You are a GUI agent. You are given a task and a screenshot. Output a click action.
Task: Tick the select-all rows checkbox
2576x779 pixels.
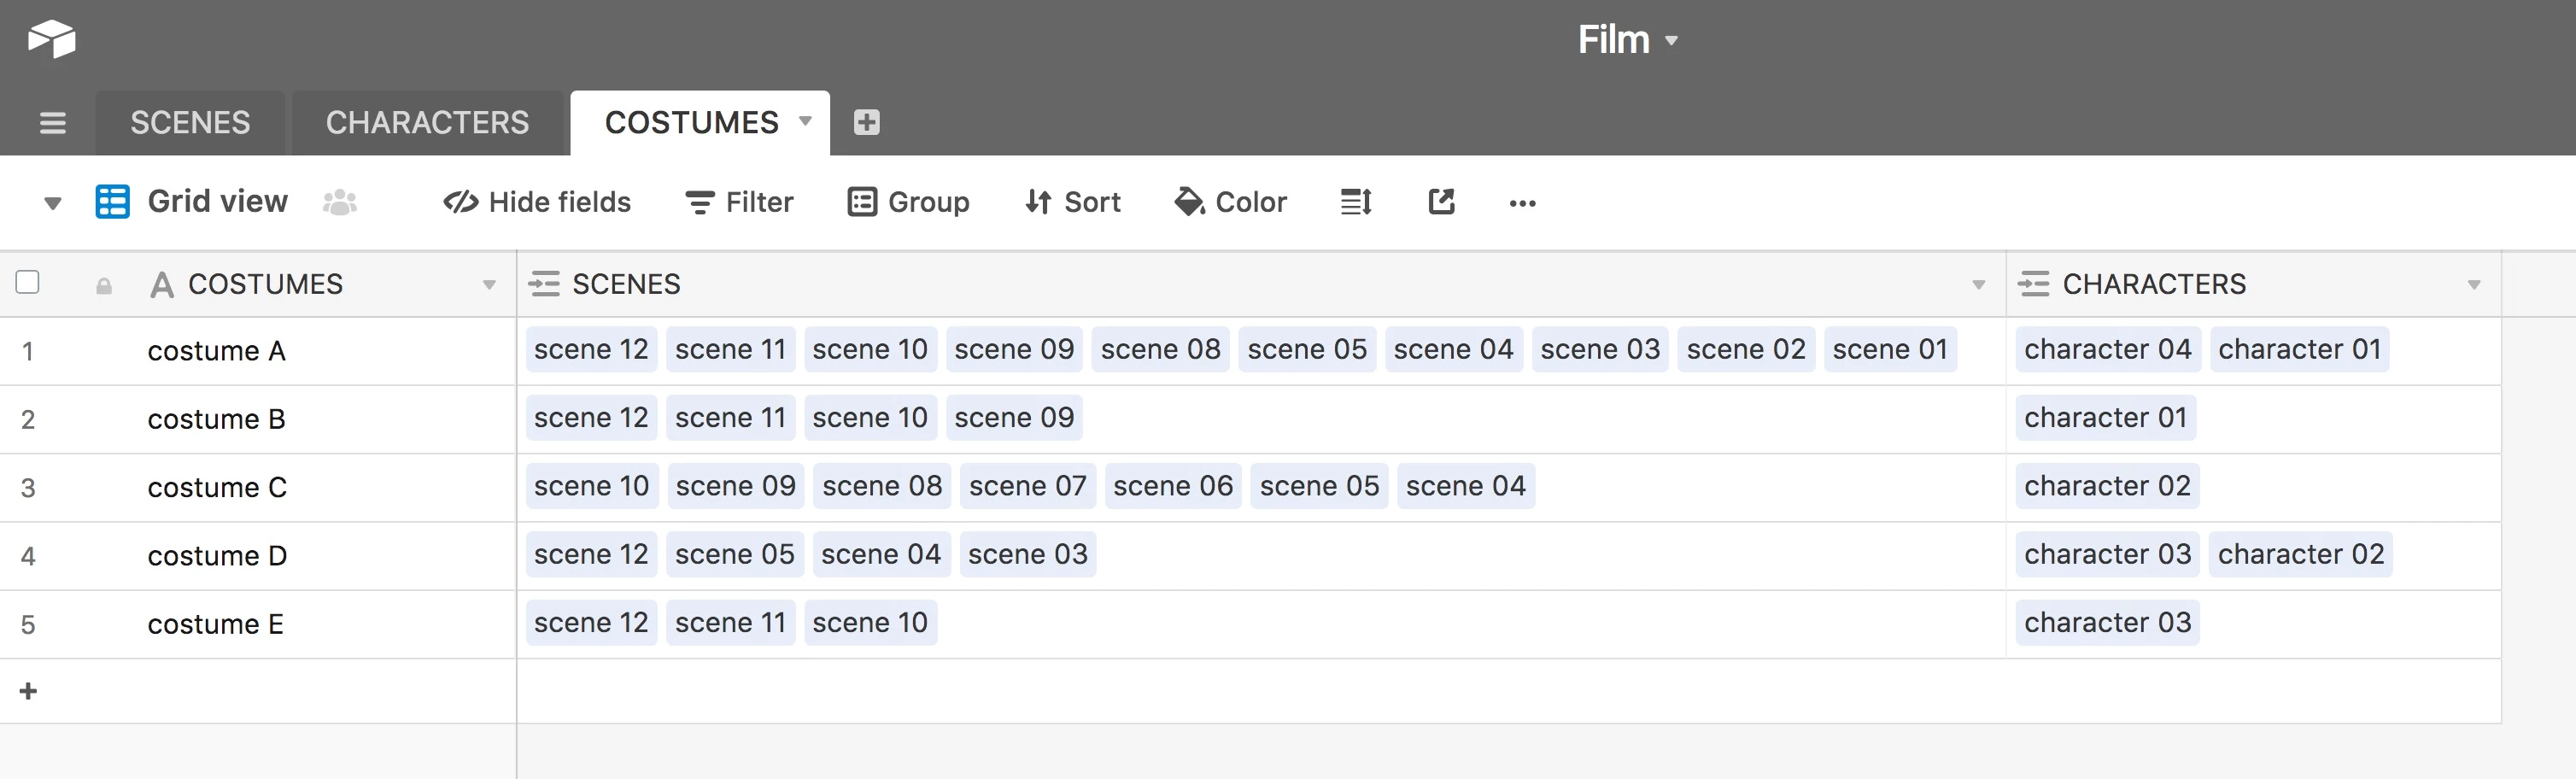point(28,282)
